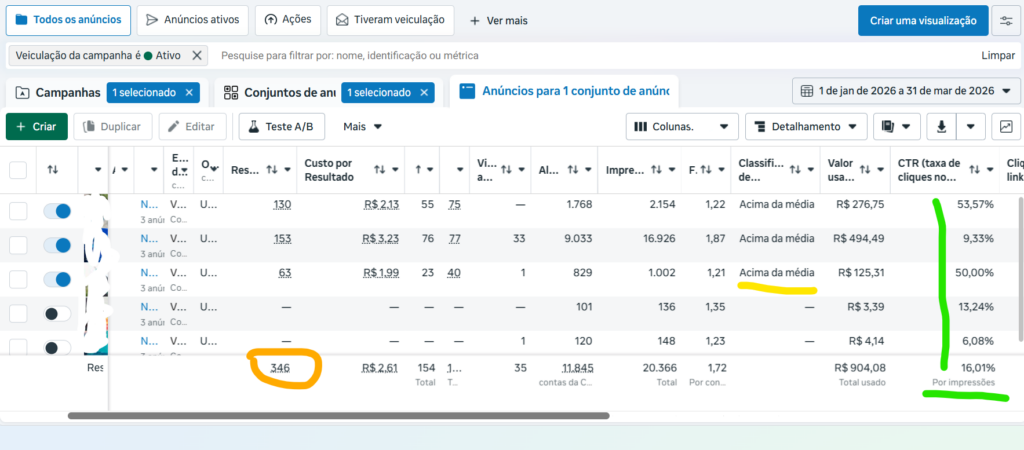Open the view customization sliders icon
Viewport: 1024px width, 450px height.
coord(1006,20)
